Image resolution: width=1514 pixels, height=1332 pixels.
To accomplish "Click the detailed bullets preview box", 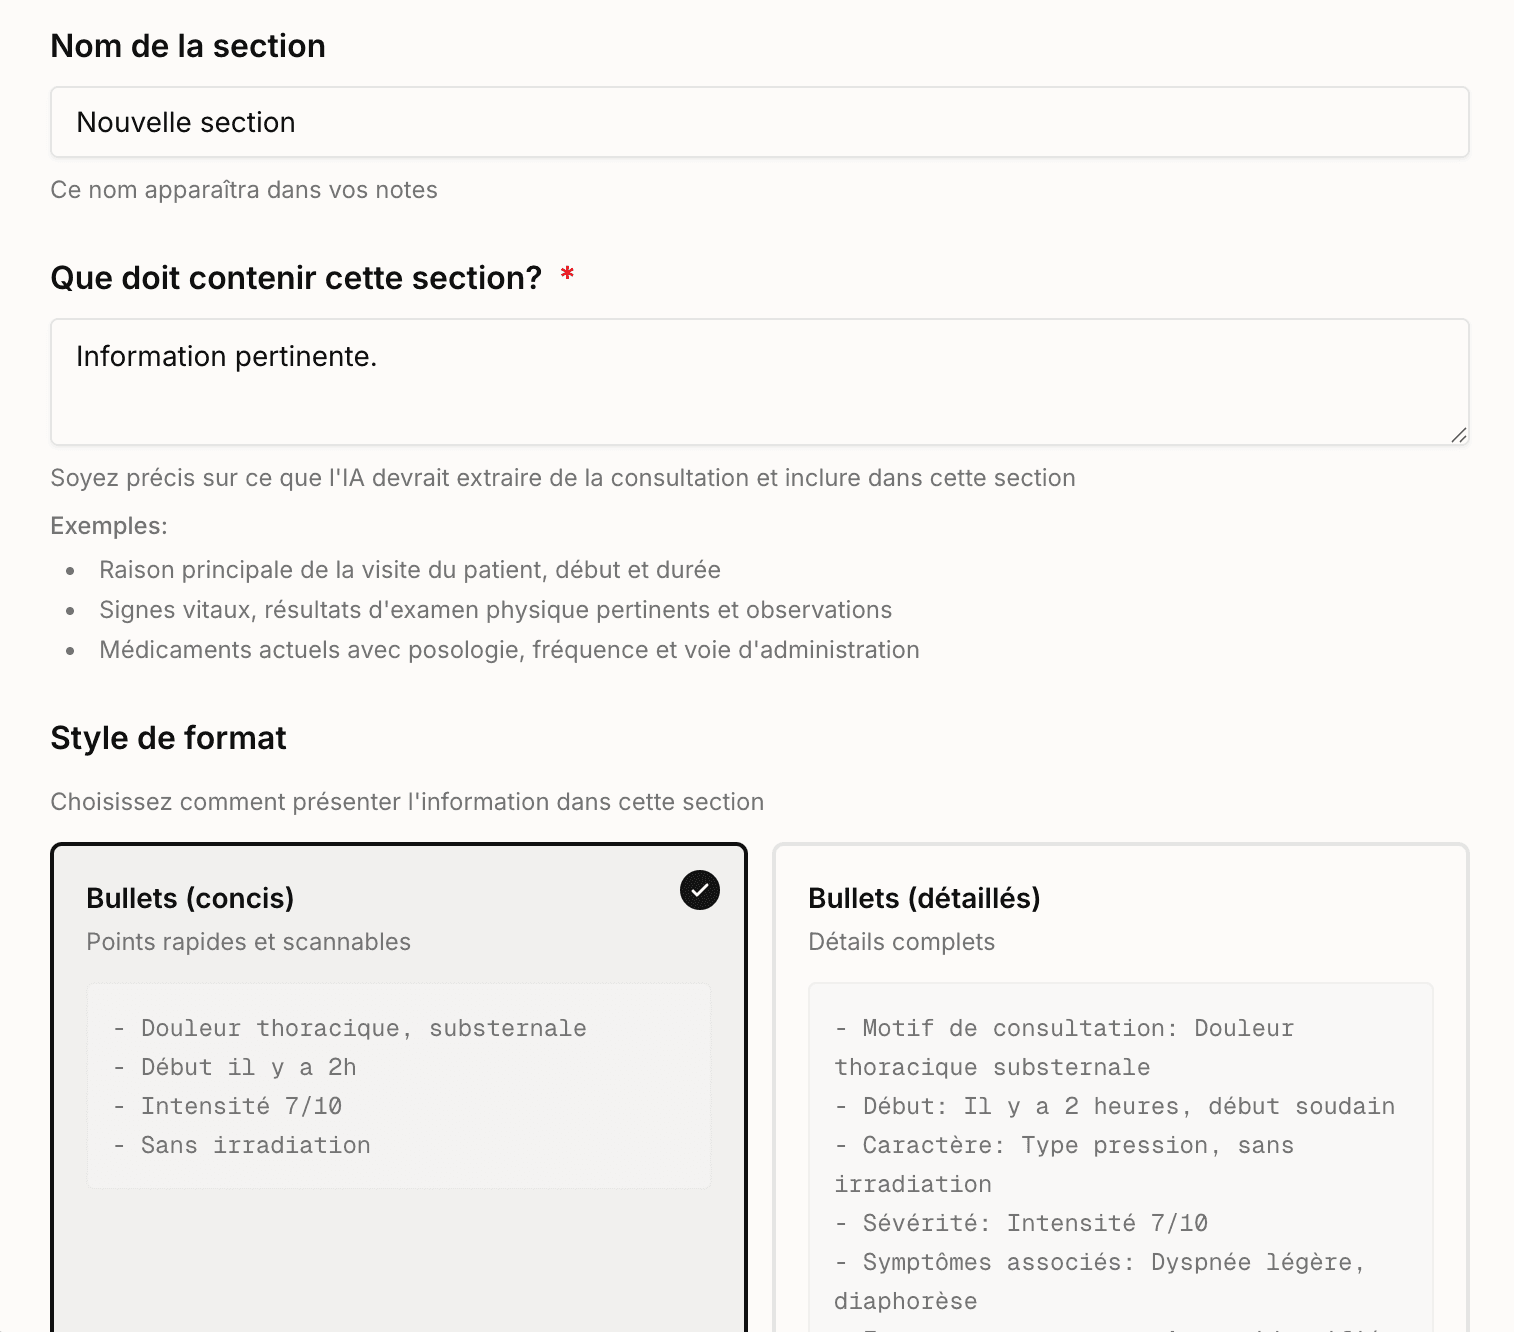I will point(1120,1150).
